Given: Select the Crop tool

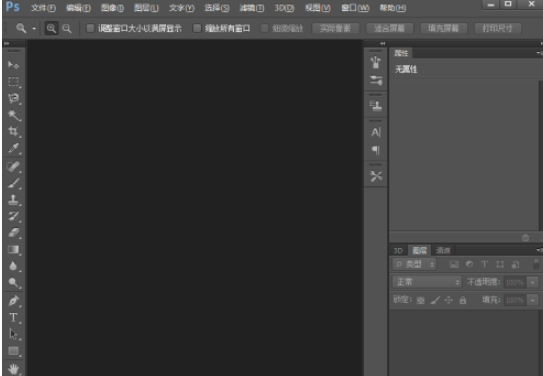Looking at the screenshot, I should point(13,132).
